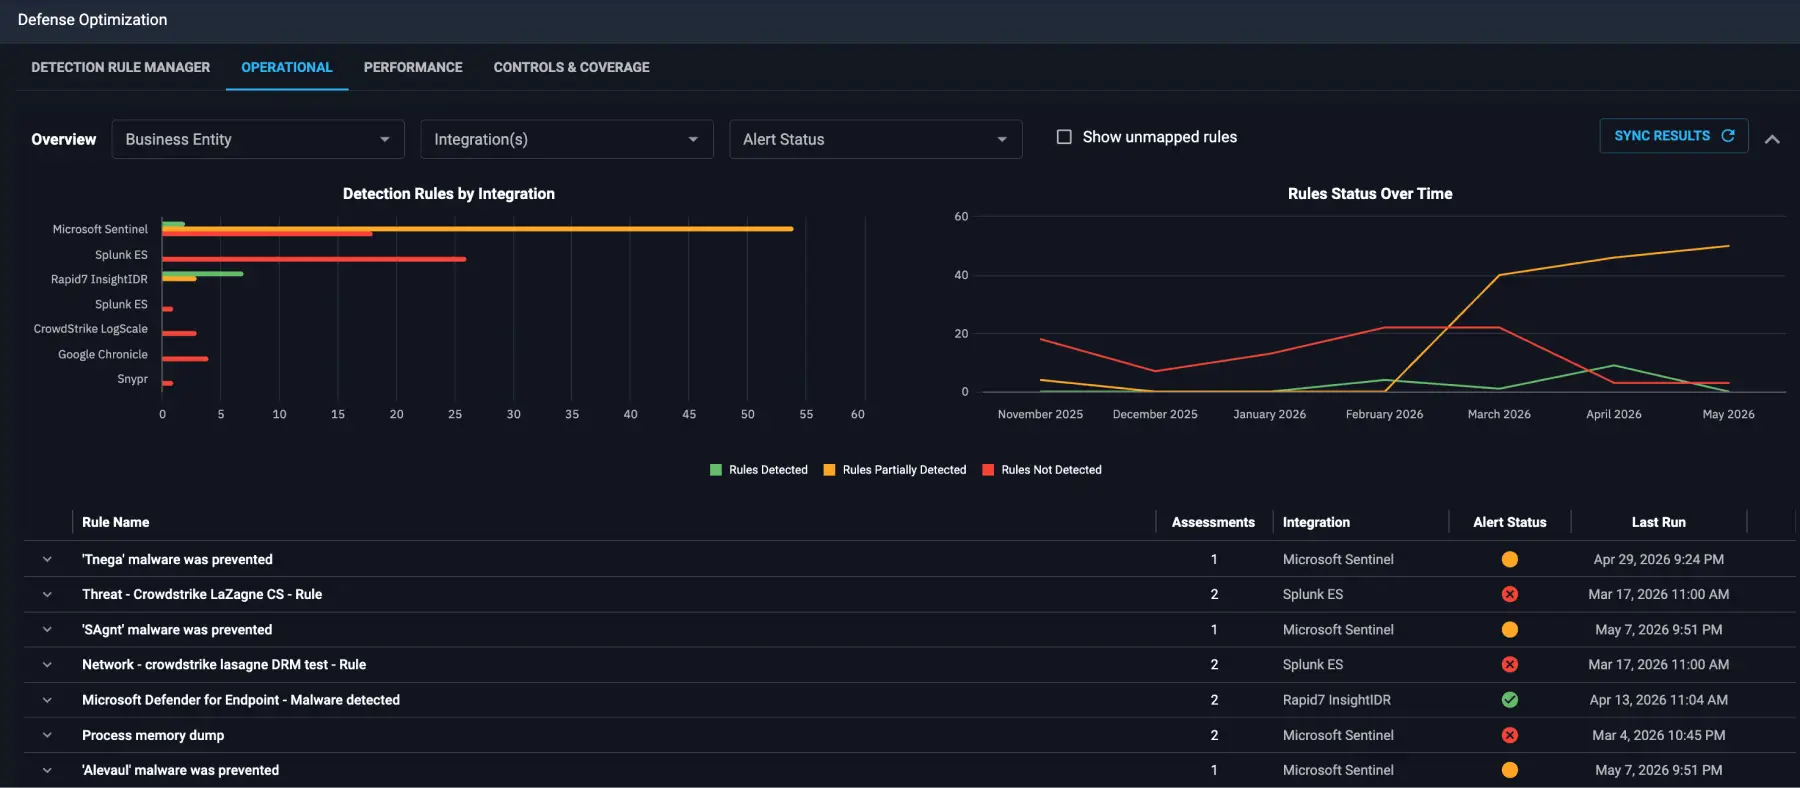Collapse the overview panel with the top-right chevron
This screenshot has width=1800, height=788.
point(1771,139)
